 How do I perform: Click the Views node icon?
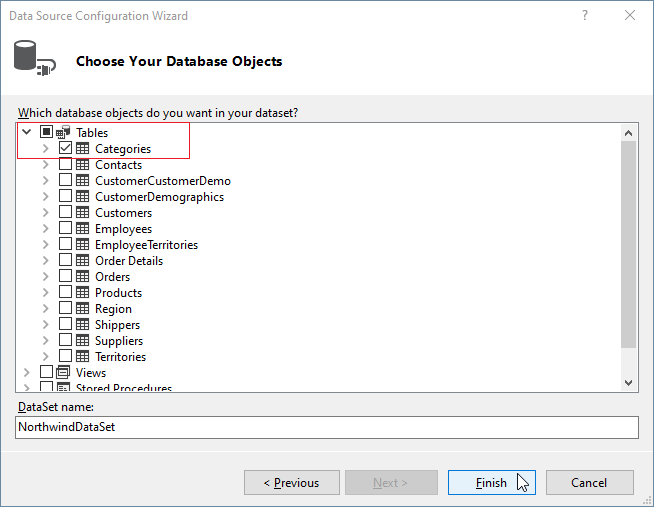point(63,372)
